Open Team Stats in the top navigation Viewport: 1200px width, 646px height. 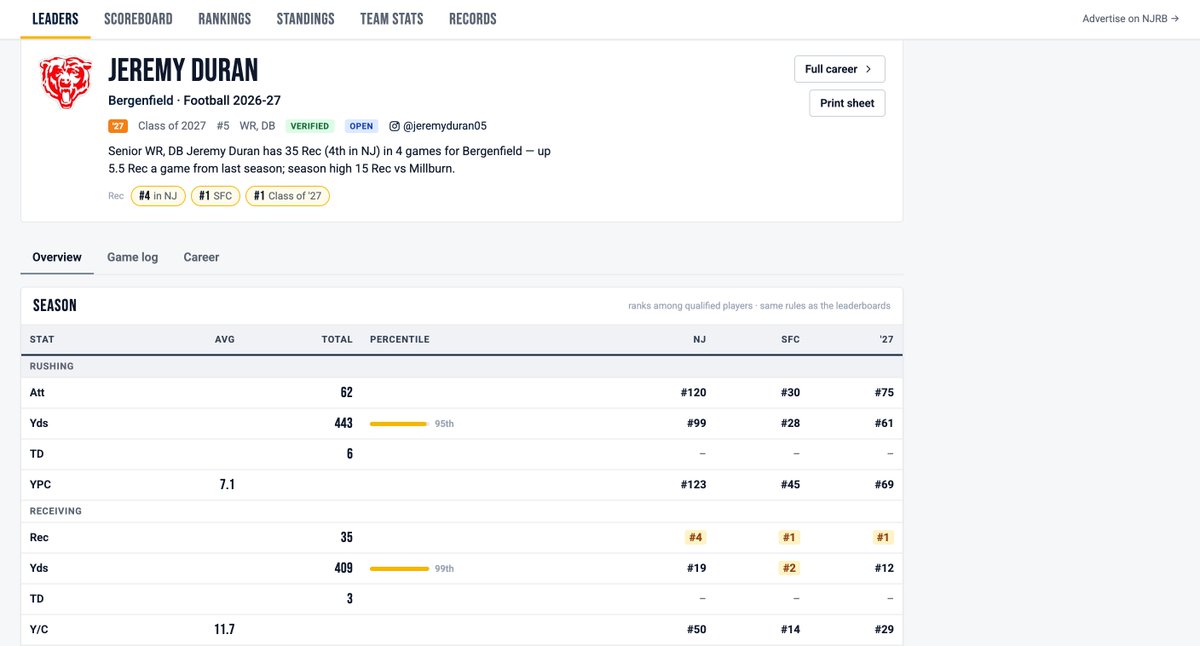pyautogui.click(x=392, y=19)
